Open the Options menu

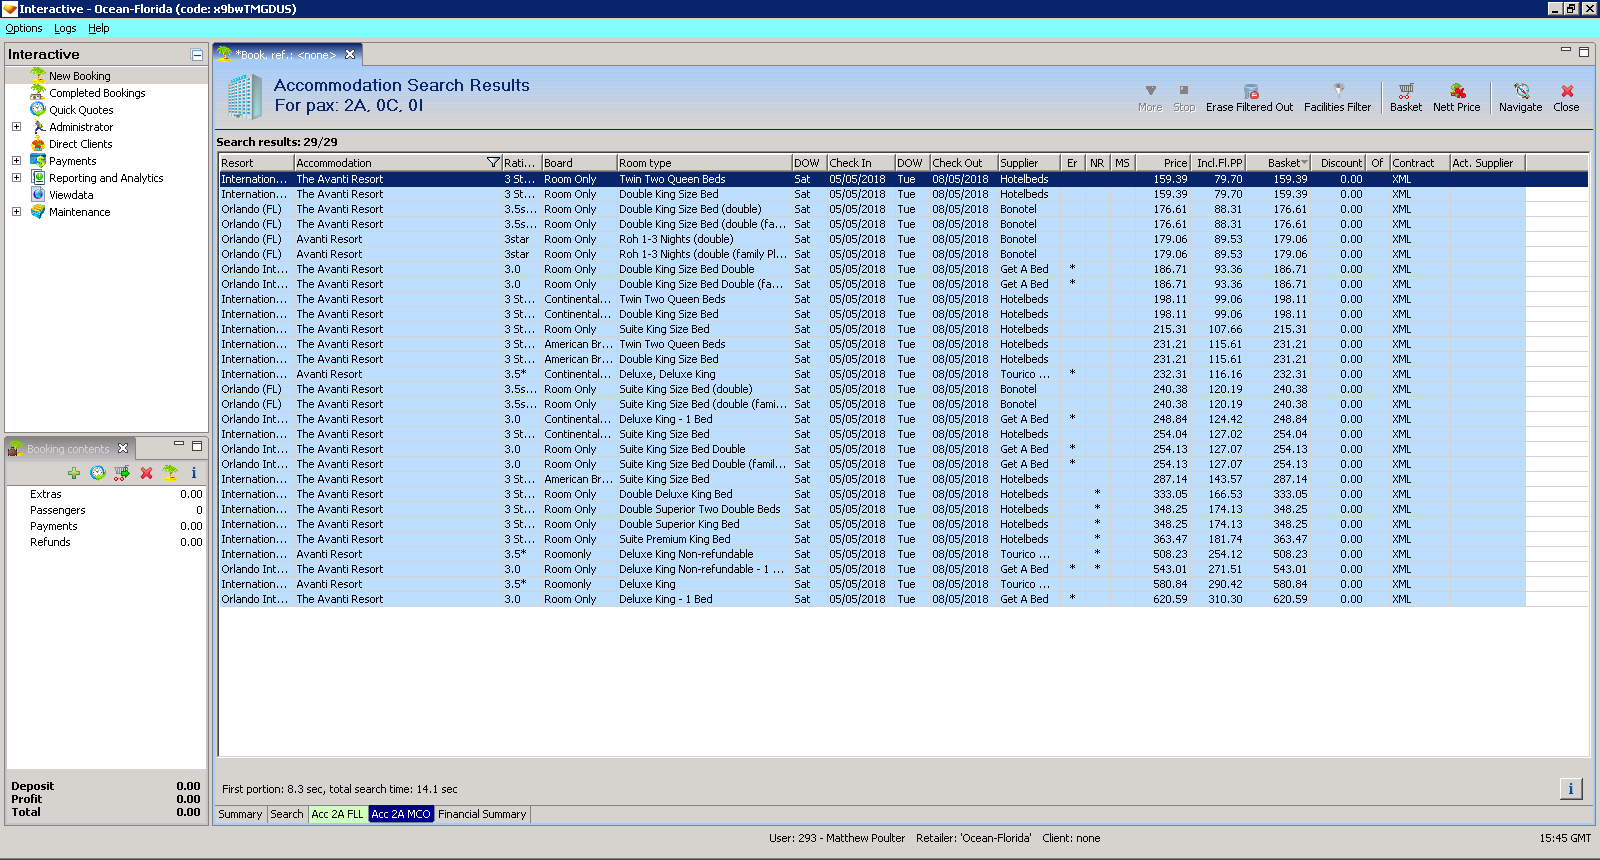(x=24, y=28)
